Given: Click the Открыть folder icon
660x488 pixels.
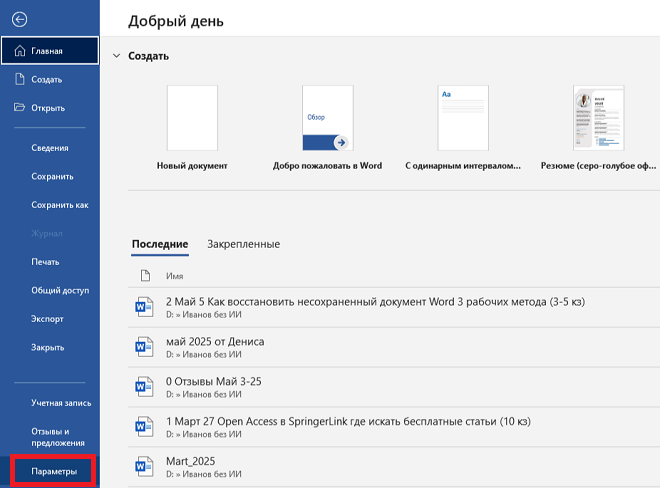Looking at the screenshot, I should [20, 108].
